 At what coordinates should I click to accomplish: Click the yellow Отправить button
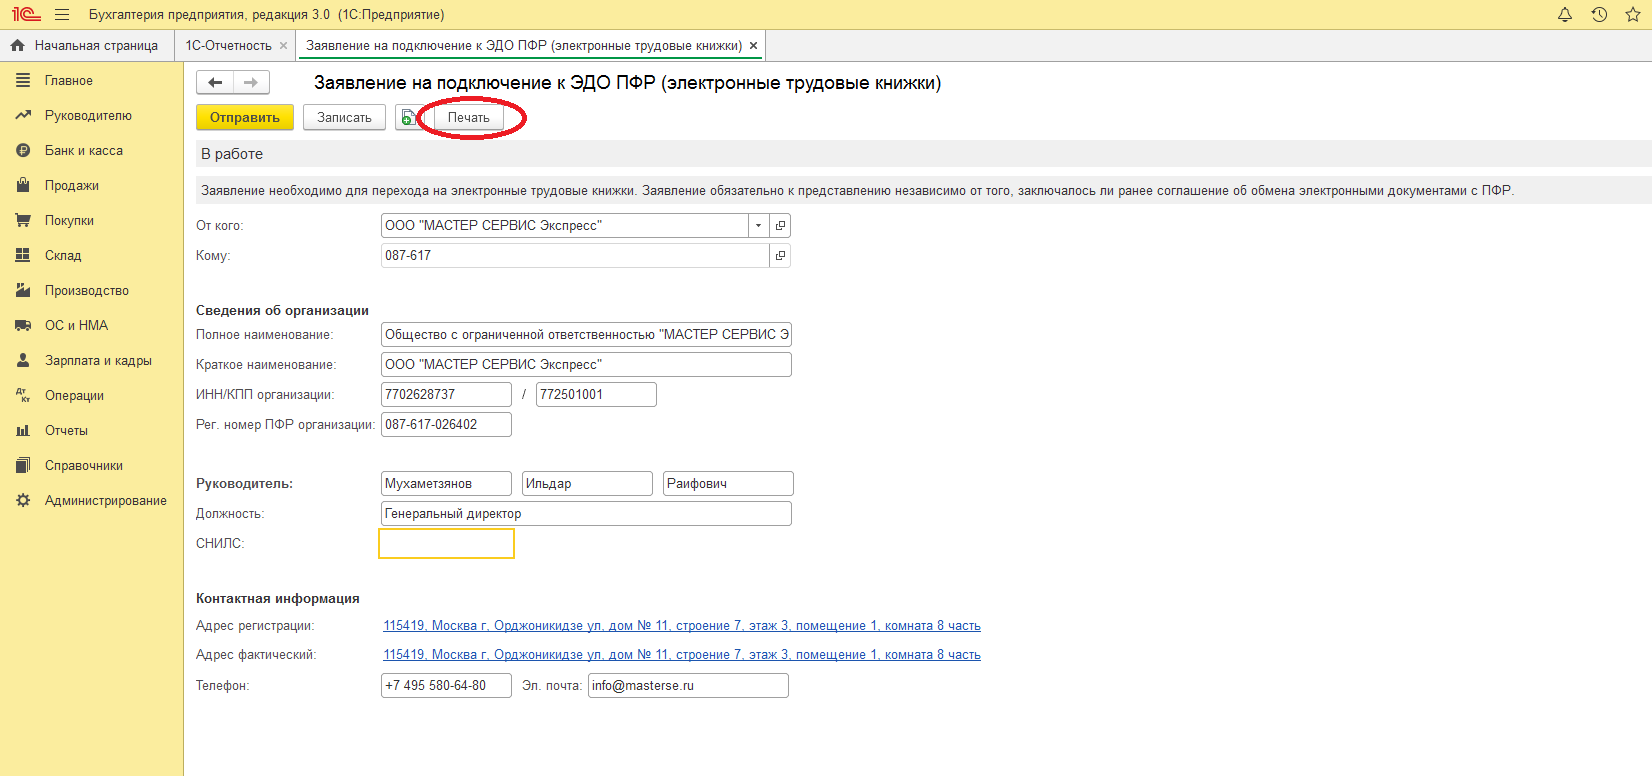pos(245,118)
